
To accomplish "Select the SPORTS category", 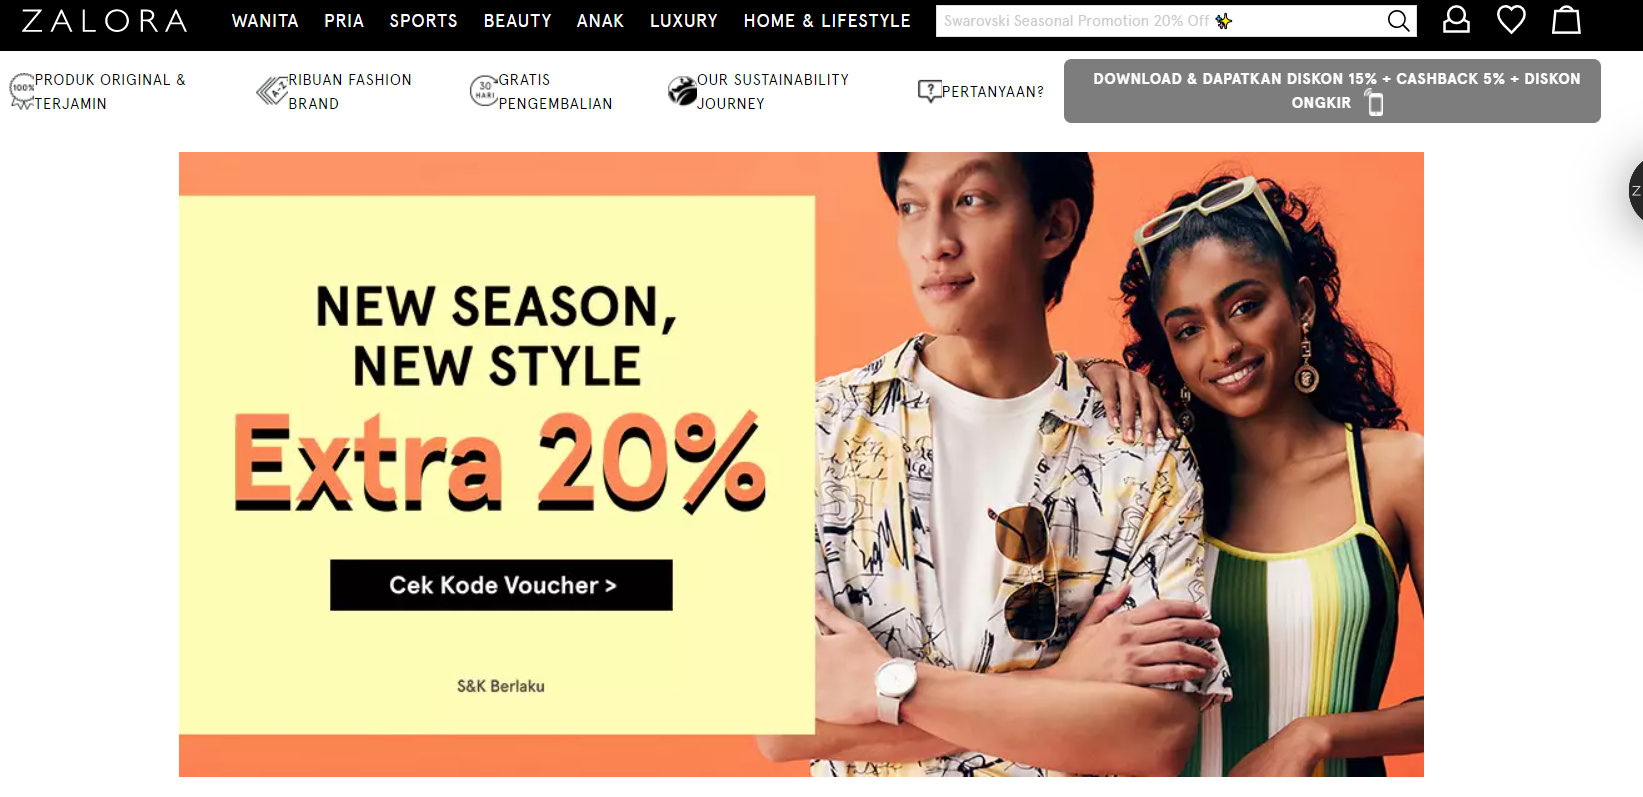I will (423, 21).
